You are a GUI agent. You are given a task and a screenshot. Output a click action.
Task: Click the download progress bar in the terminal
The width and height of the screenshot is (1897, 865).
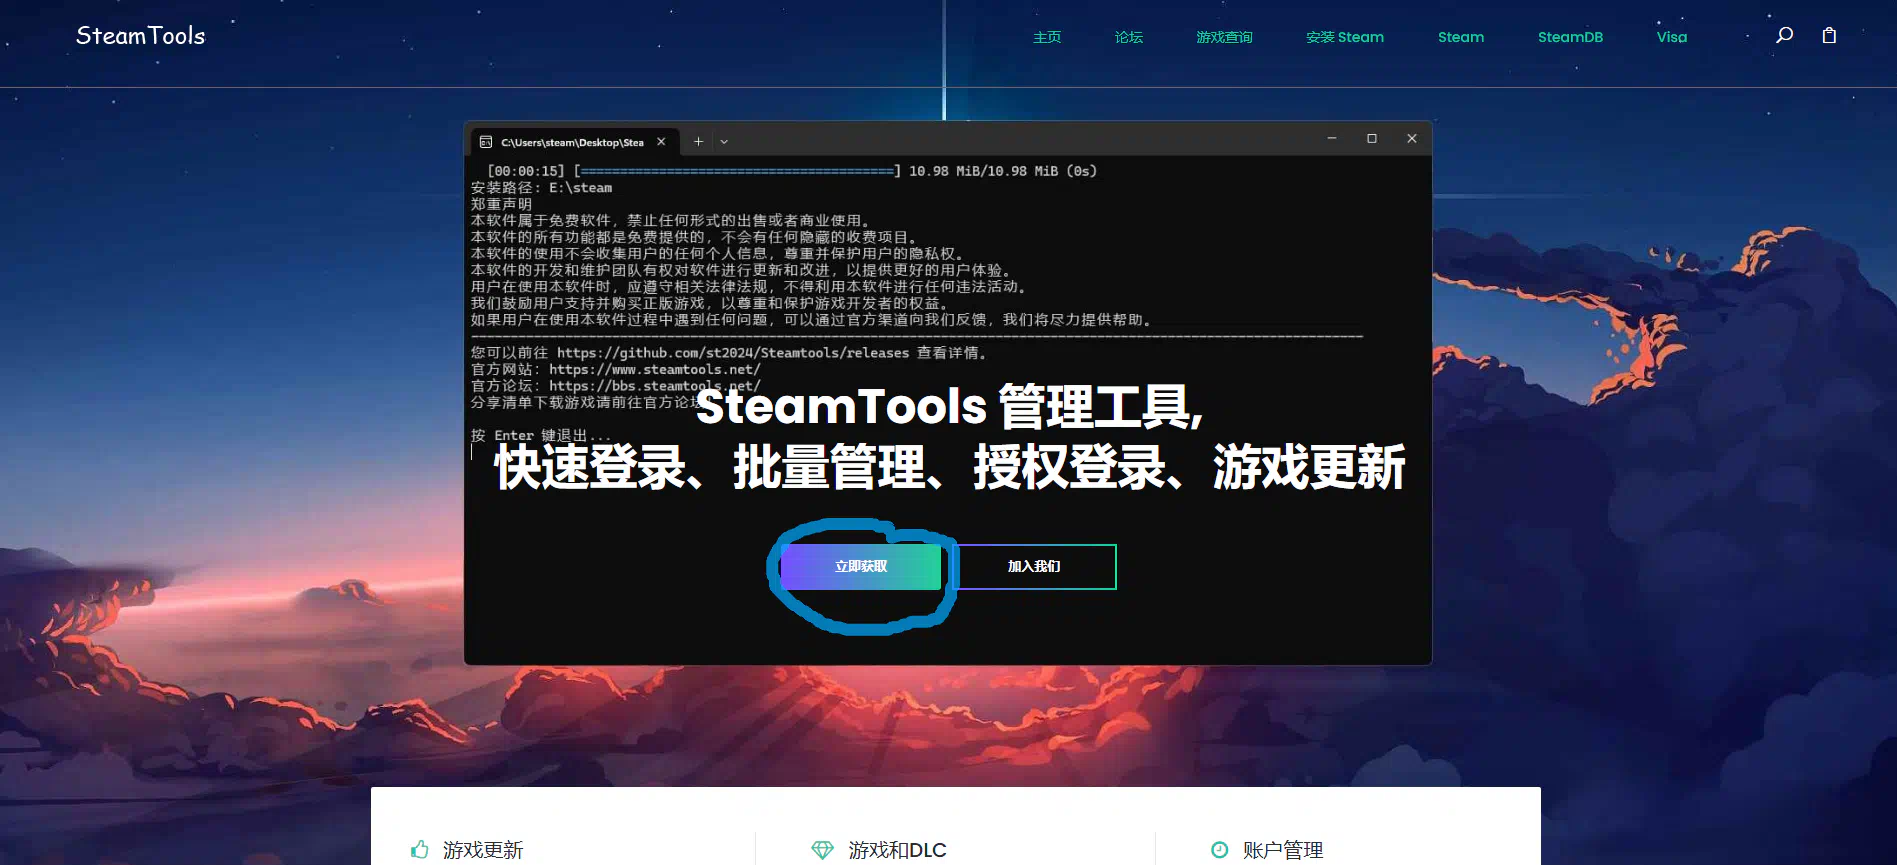point(738,171)
